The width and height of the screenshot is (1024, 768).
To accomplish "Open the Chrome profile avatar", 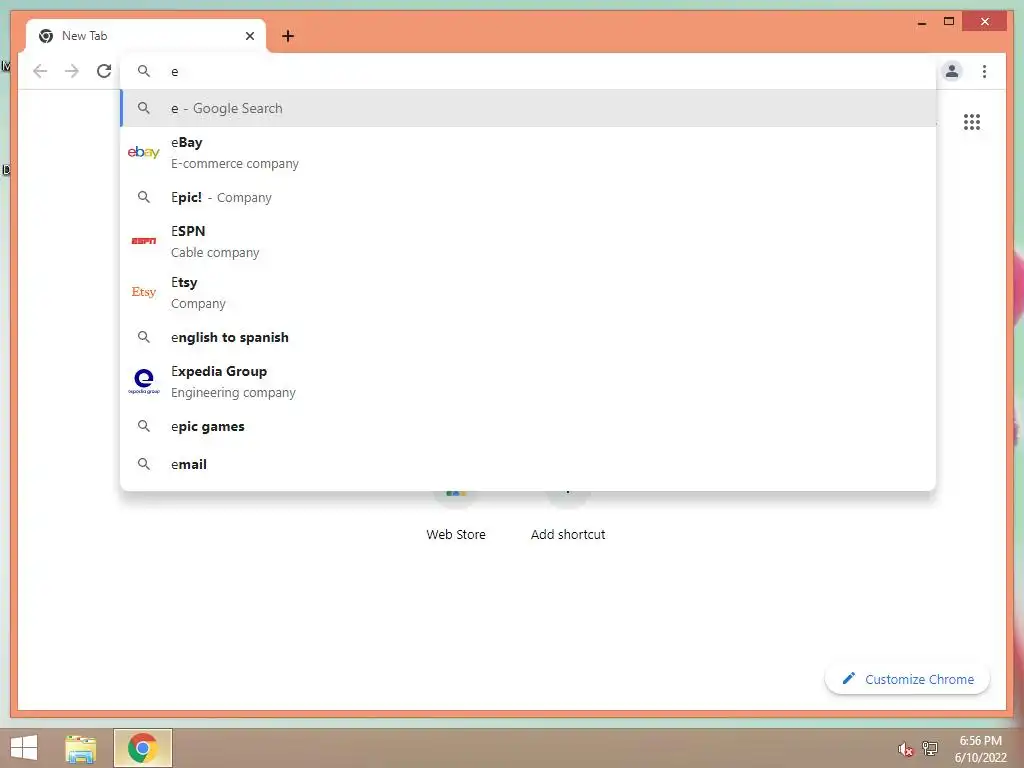I will click(952, 71).
